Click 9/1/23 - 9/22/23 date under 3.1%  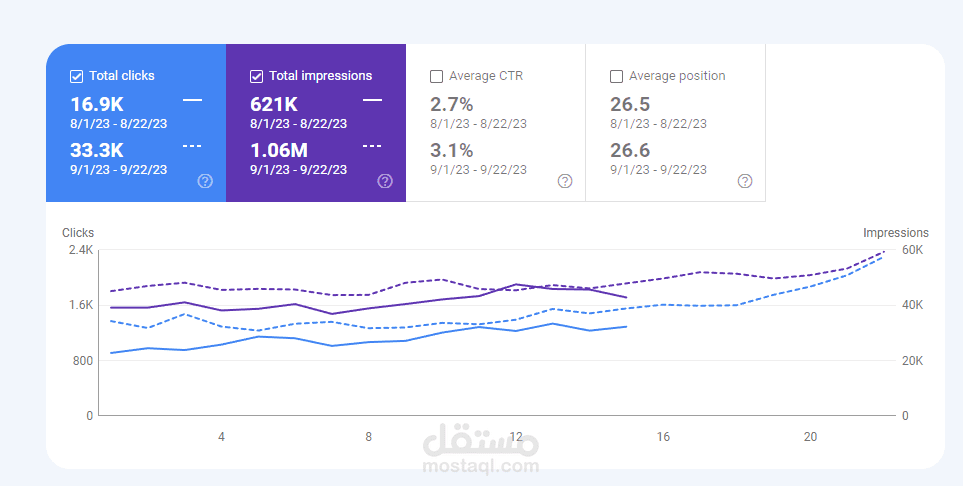tap(478, 170)
